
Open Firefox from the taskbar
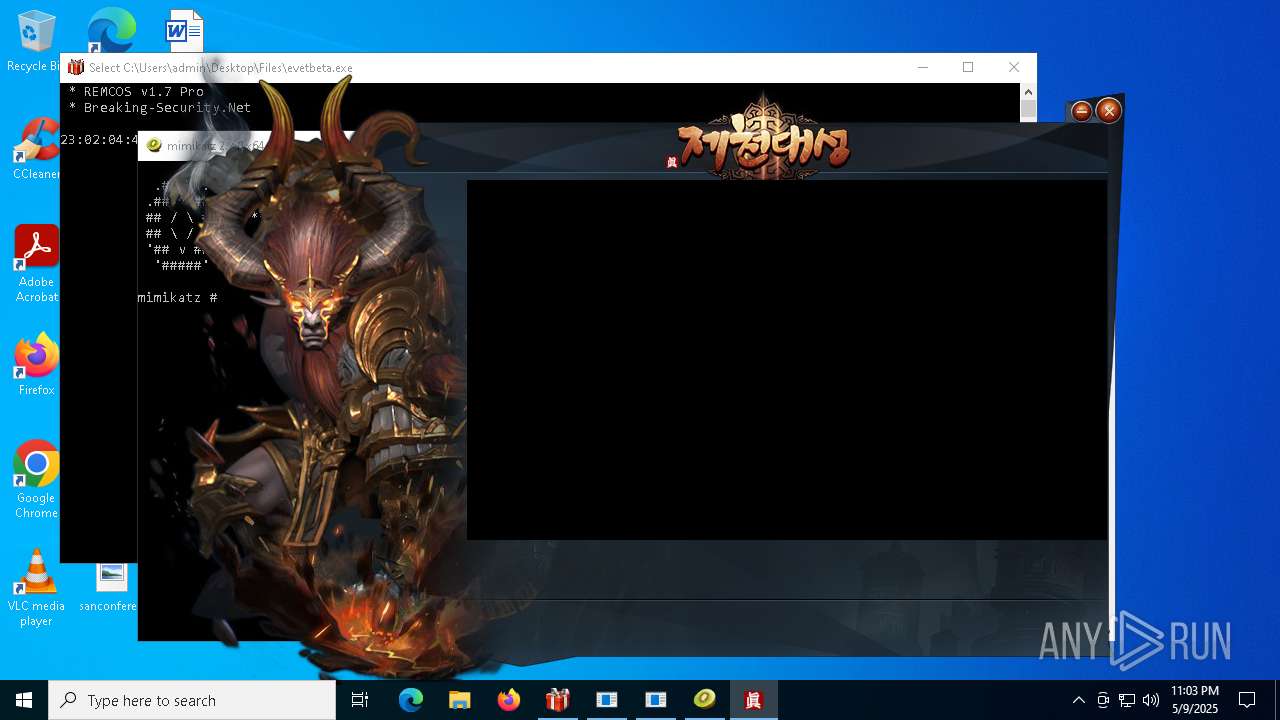click(x=508, y=700)
